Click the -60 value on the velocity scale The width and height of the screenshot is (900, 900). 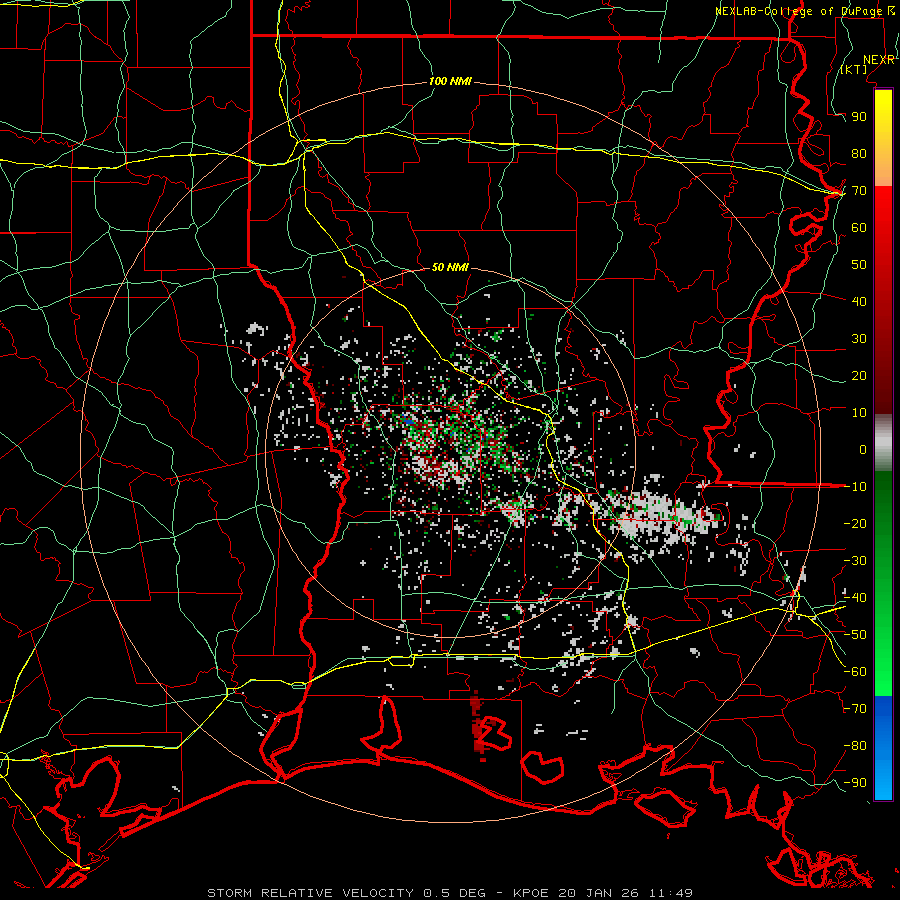point(855,672)
